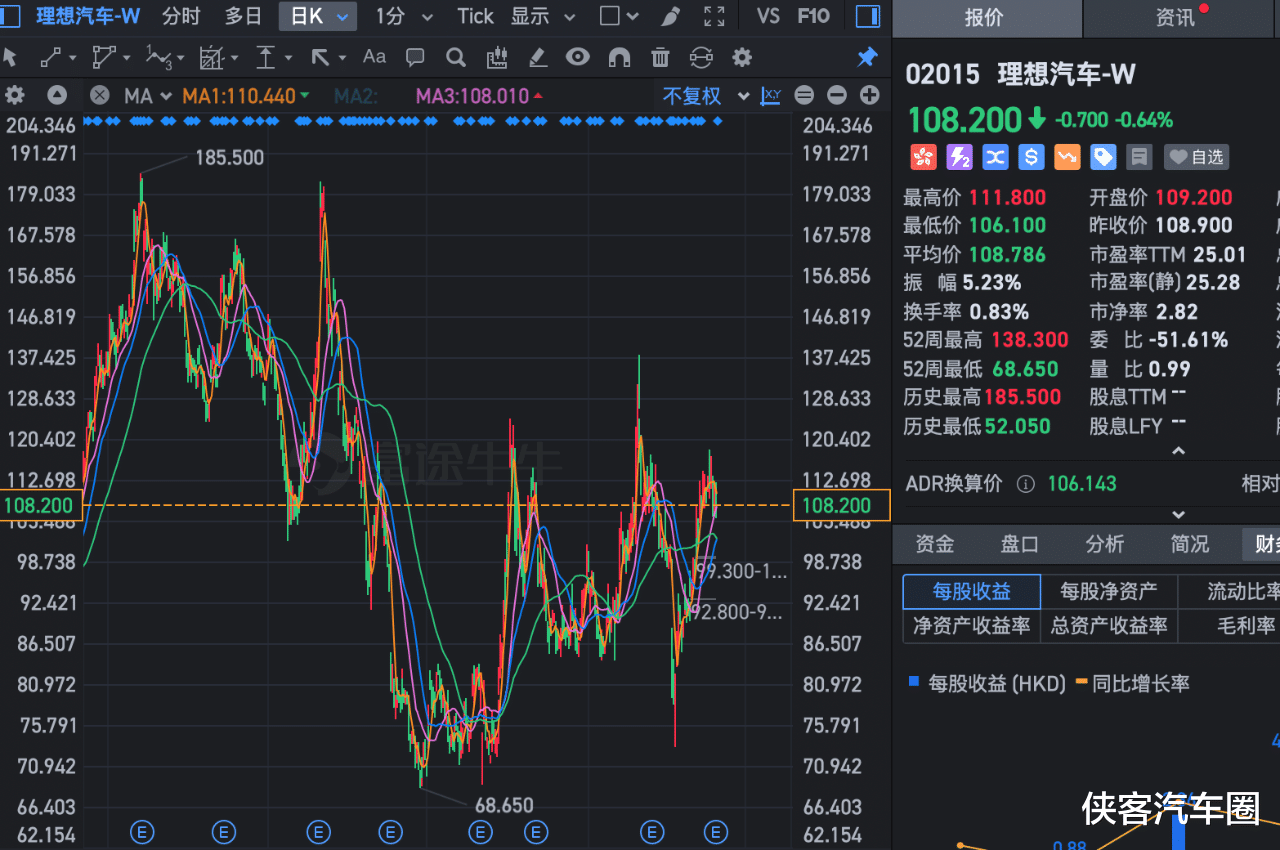This screenshot has width=1280, height=850.
Task: Open MA indicator settings gear
Action: [15, 95]
